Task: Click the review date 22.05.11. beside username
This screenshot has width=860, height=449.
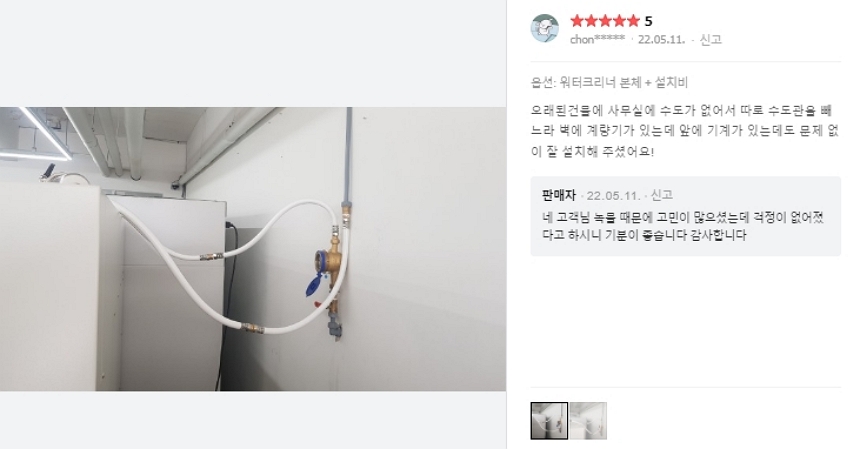Action: tap(661, 39)
